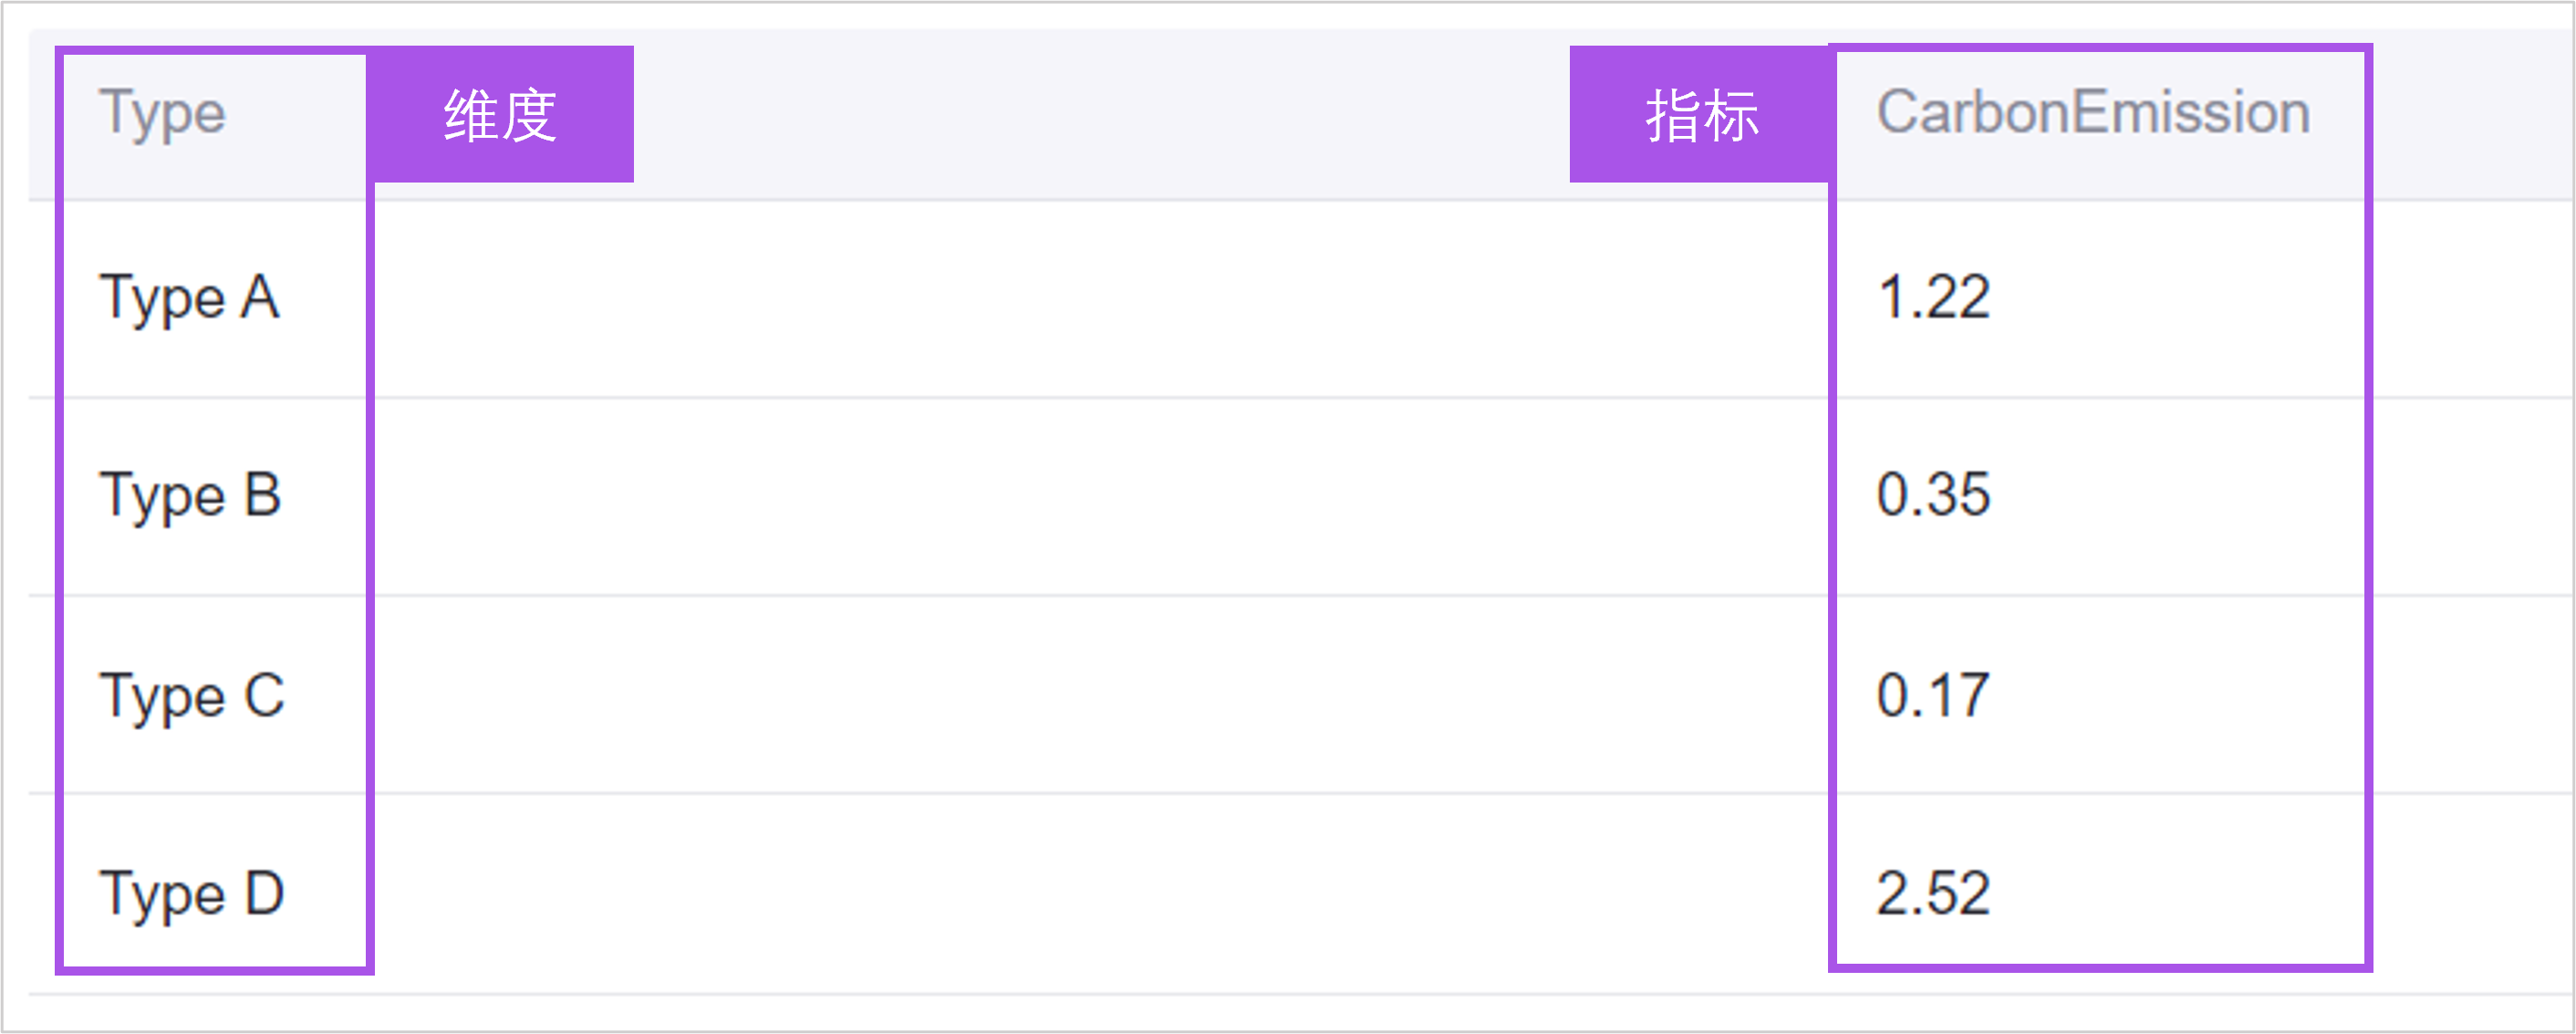Click empty middle space of Type A row
The height and width of the screenshot is (1034, 2576).
[x=1100, y=298]
